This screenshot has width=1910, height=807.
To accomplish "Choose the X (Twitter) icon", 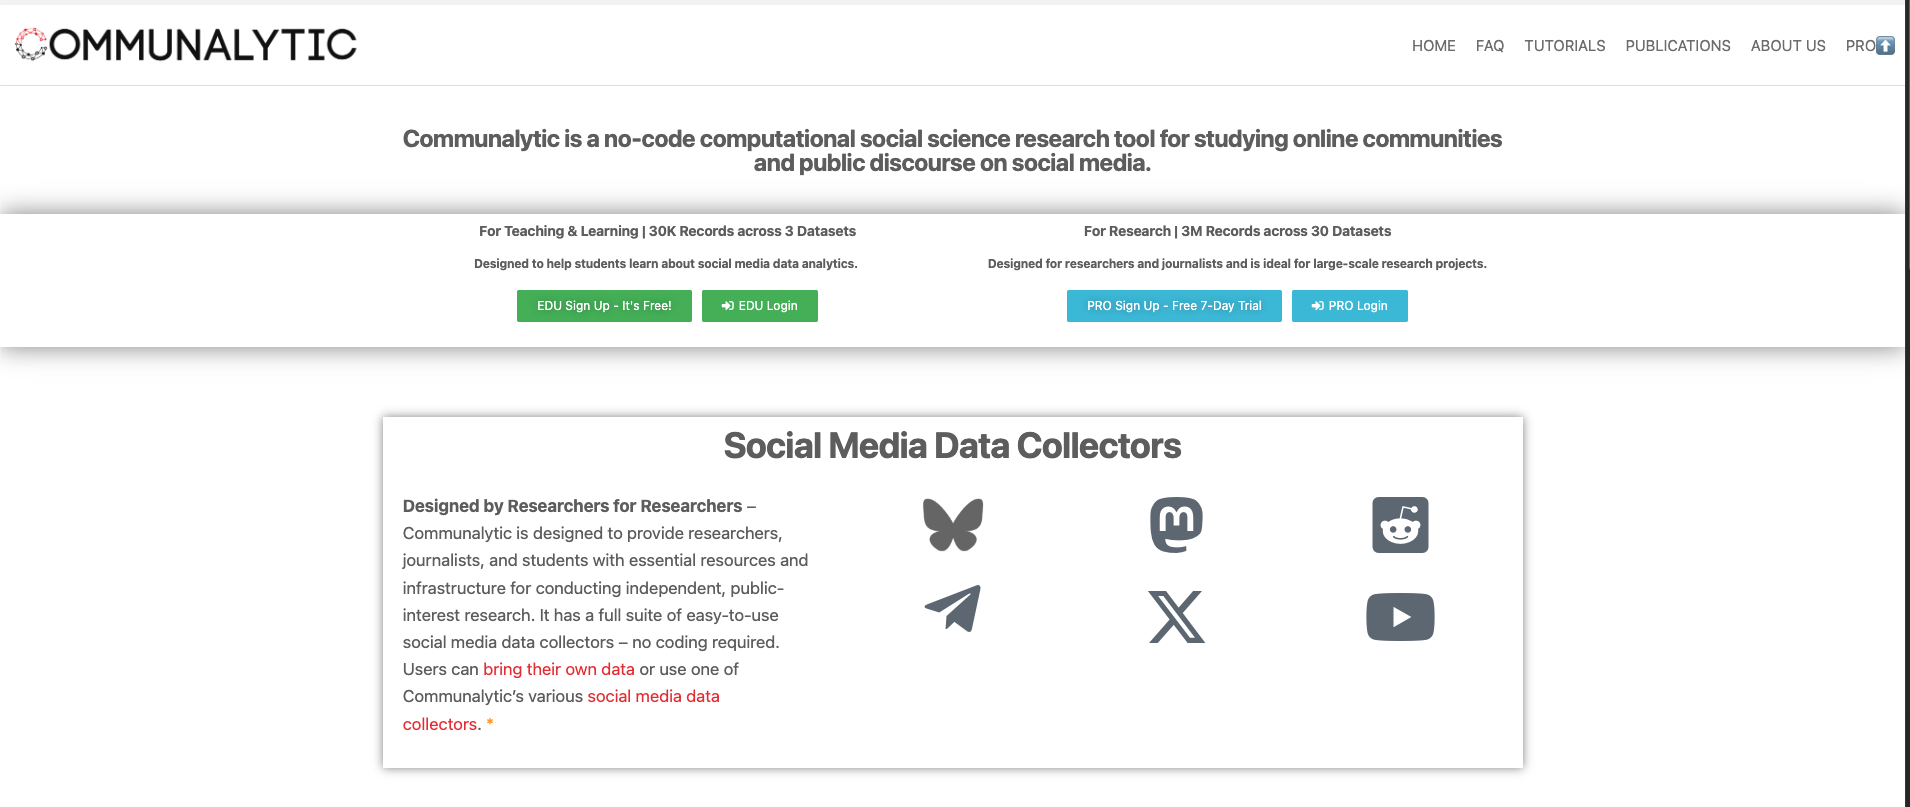I will click(x=1176, y=617).
